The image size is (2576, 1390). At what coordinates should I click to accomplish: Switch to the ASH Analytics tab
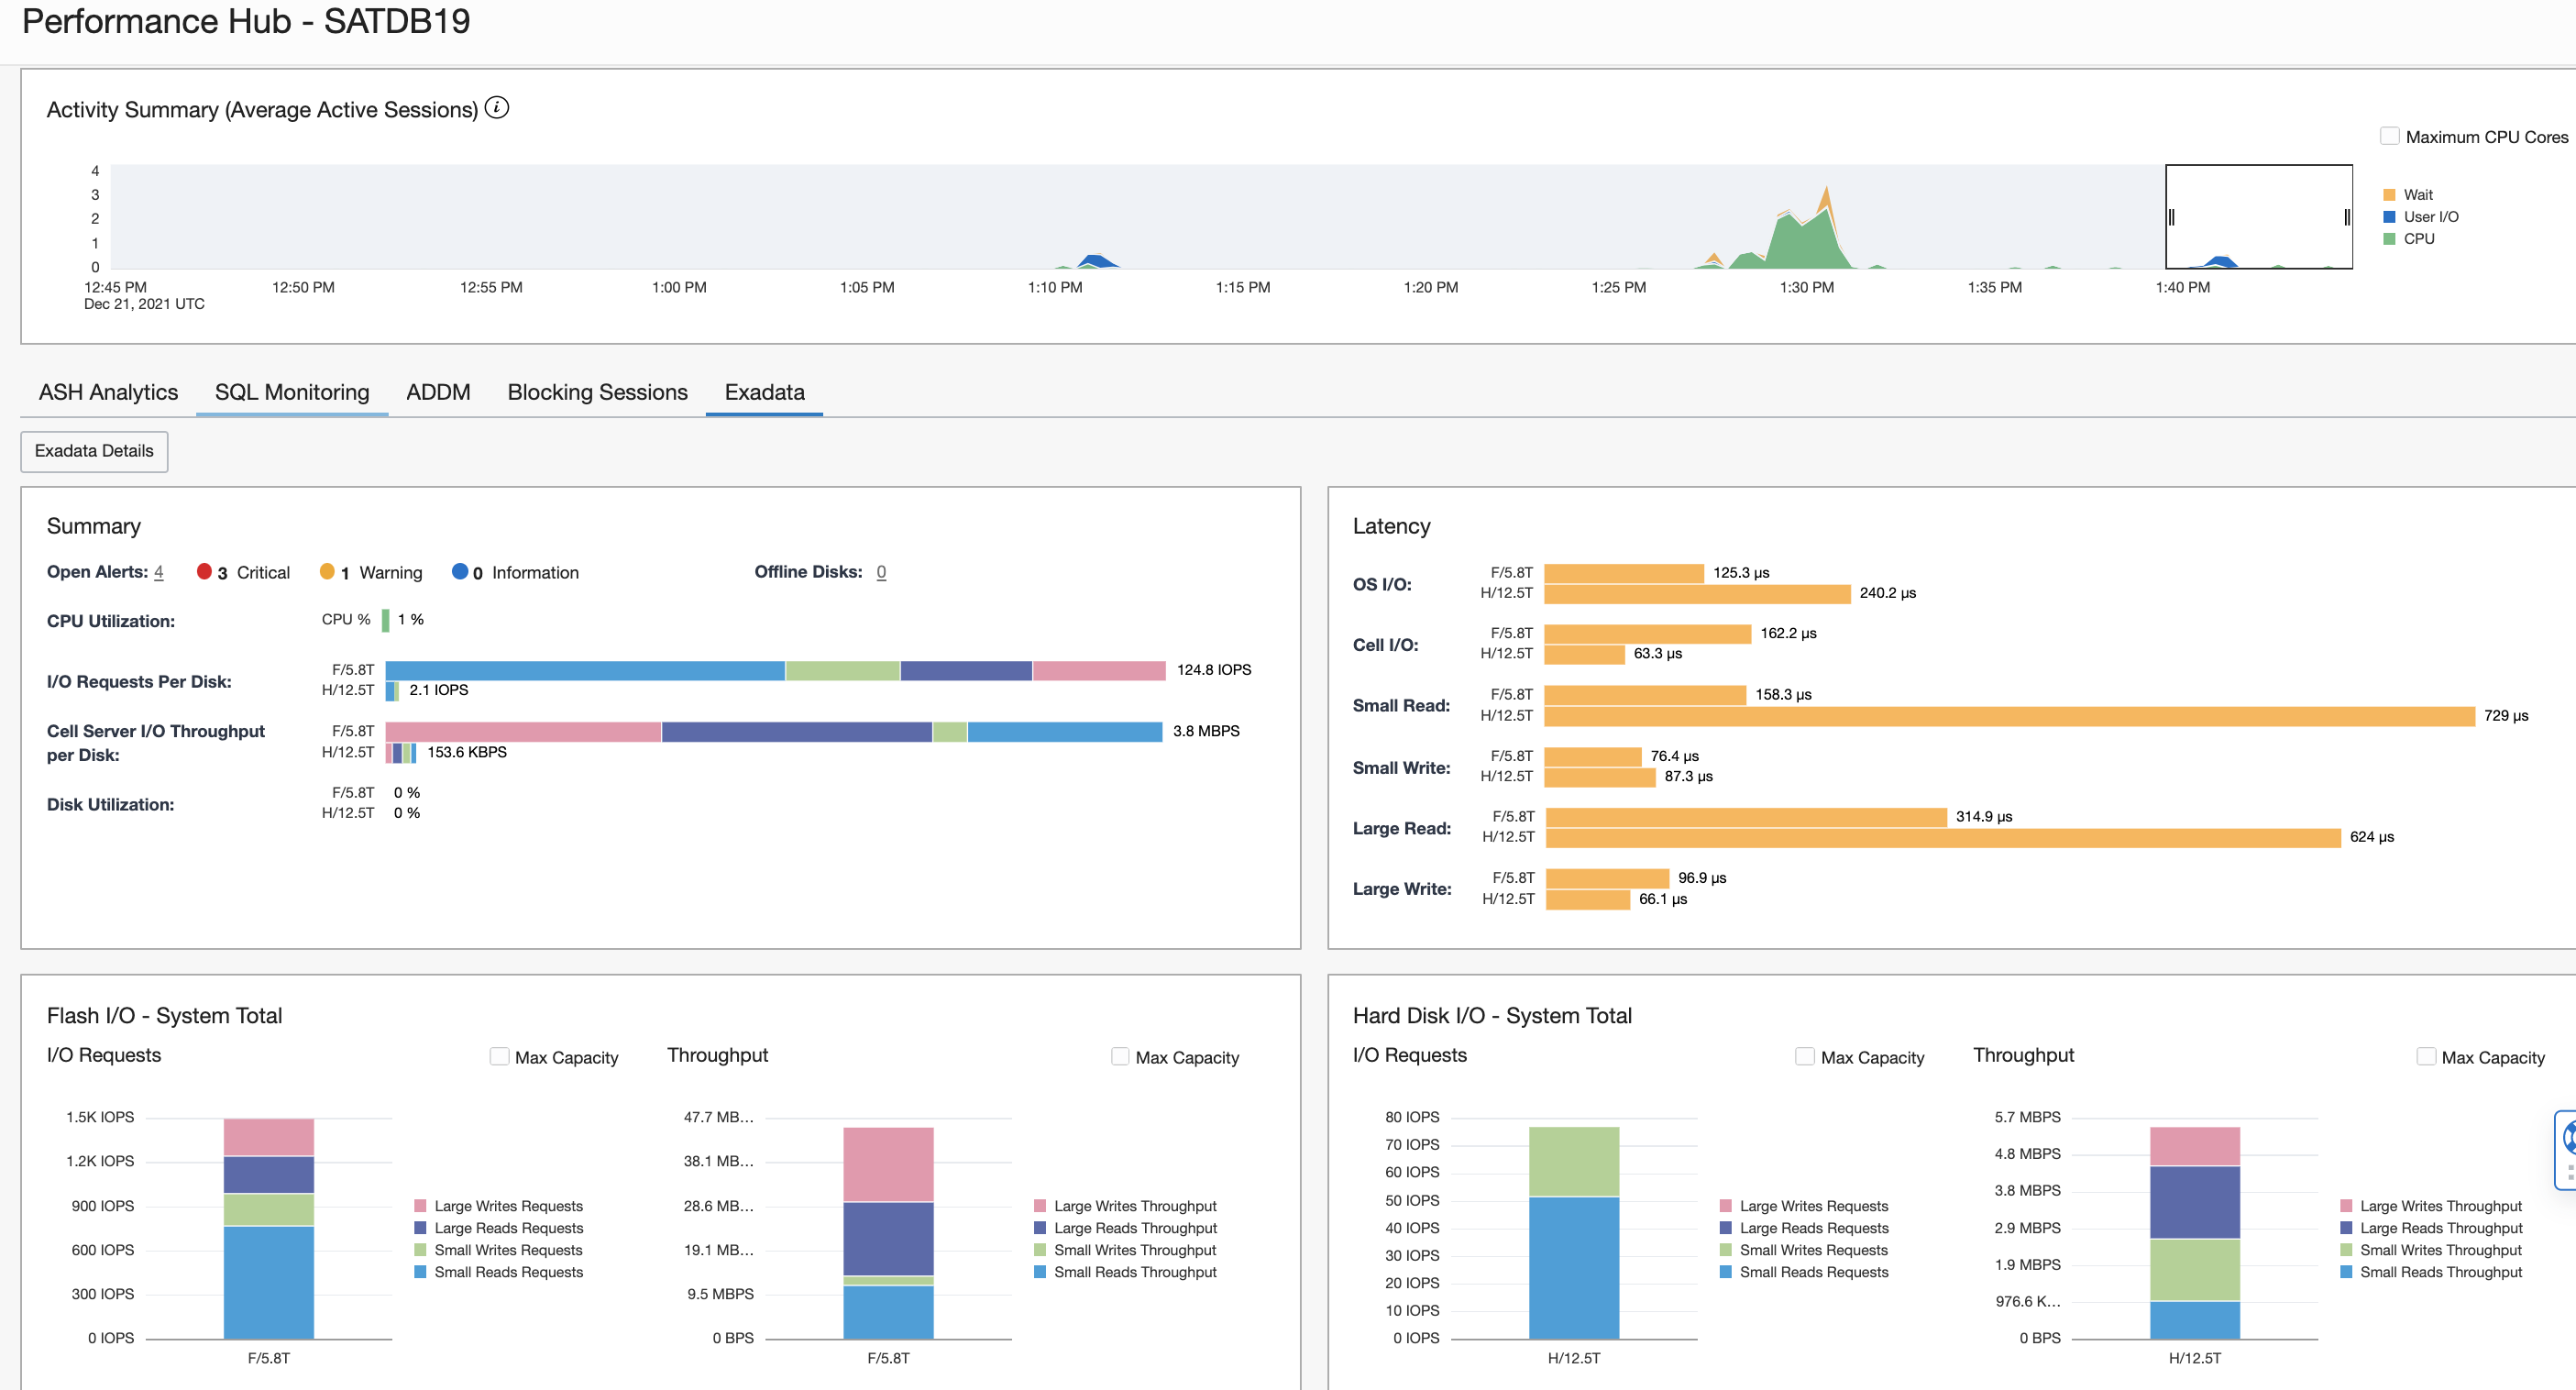coord(108,392)
